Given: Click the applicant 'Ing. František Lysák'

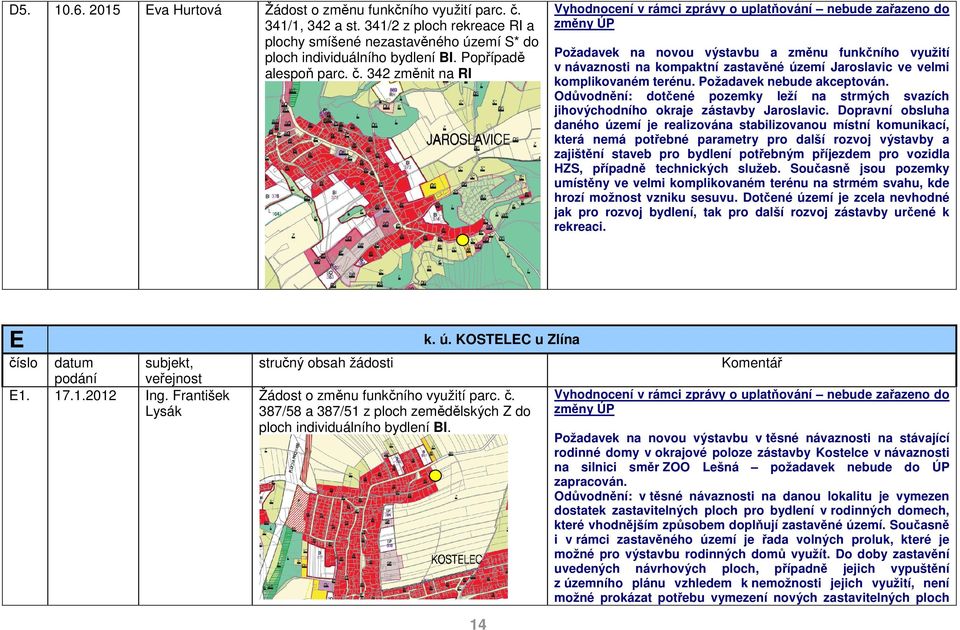Looking at the screenshot, I should click(187, 403).
